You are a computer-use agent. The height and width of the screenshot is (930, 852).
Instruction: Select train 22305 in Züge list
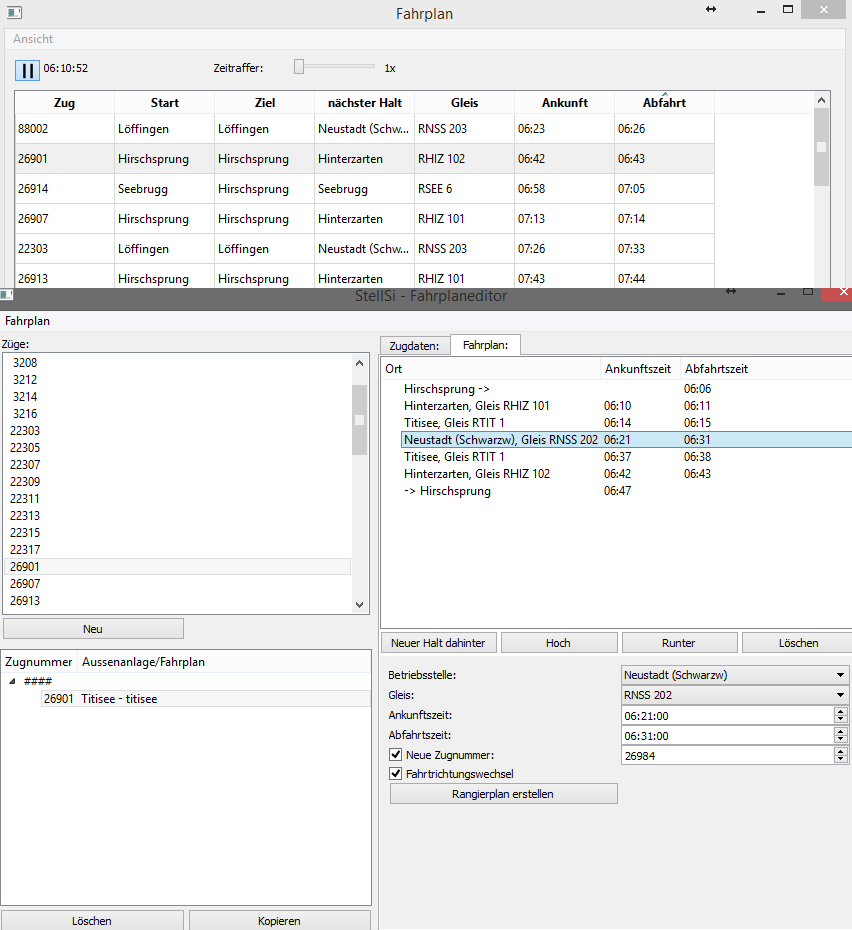point(178,448)
